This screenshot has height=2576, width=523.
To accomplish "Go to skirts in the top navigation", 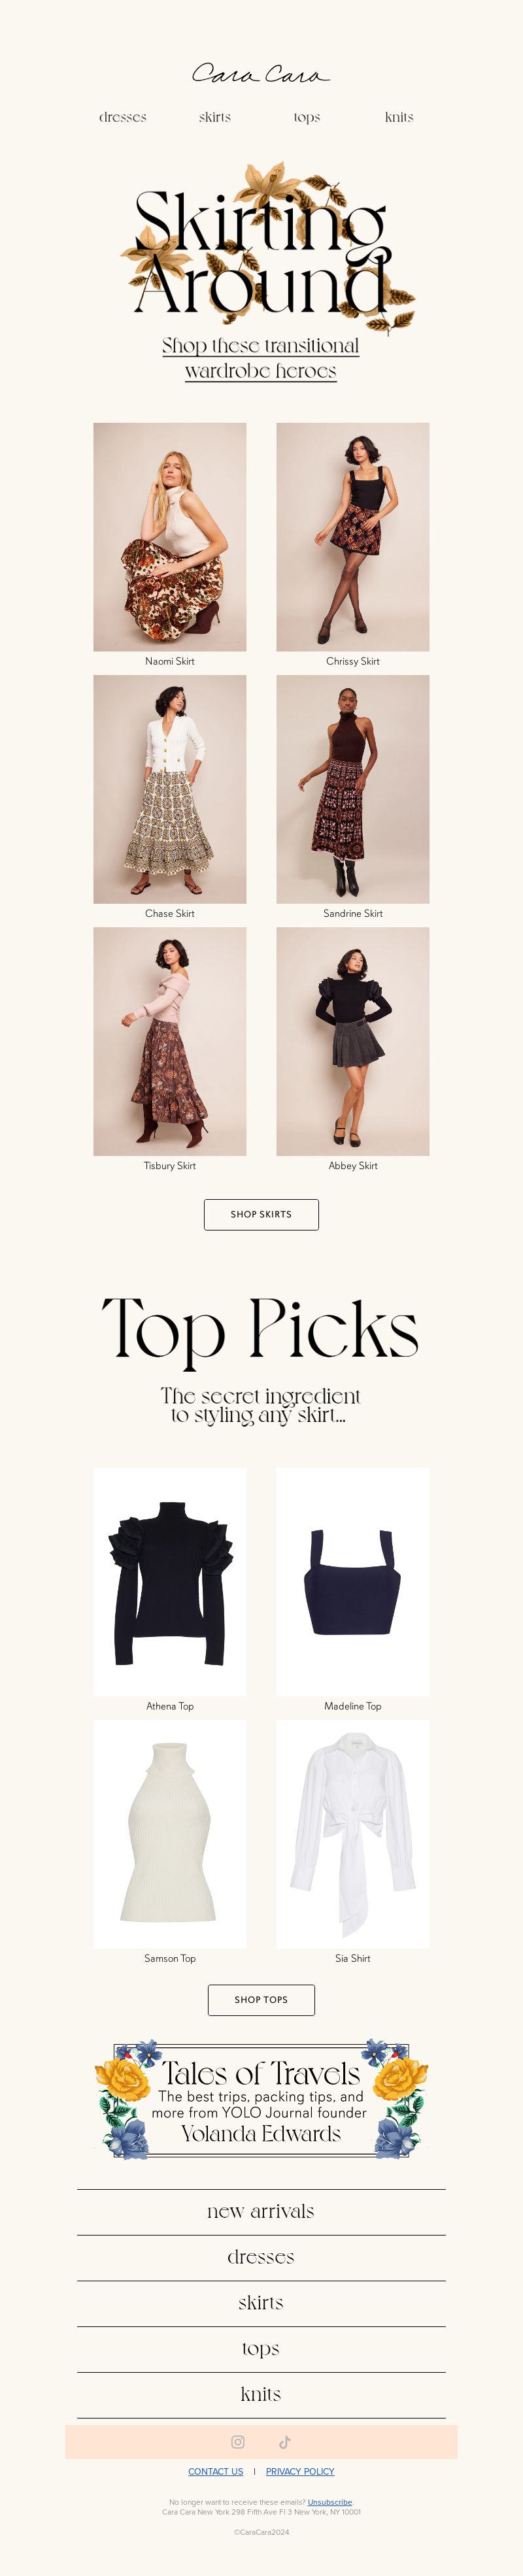I will coord(215,117).
